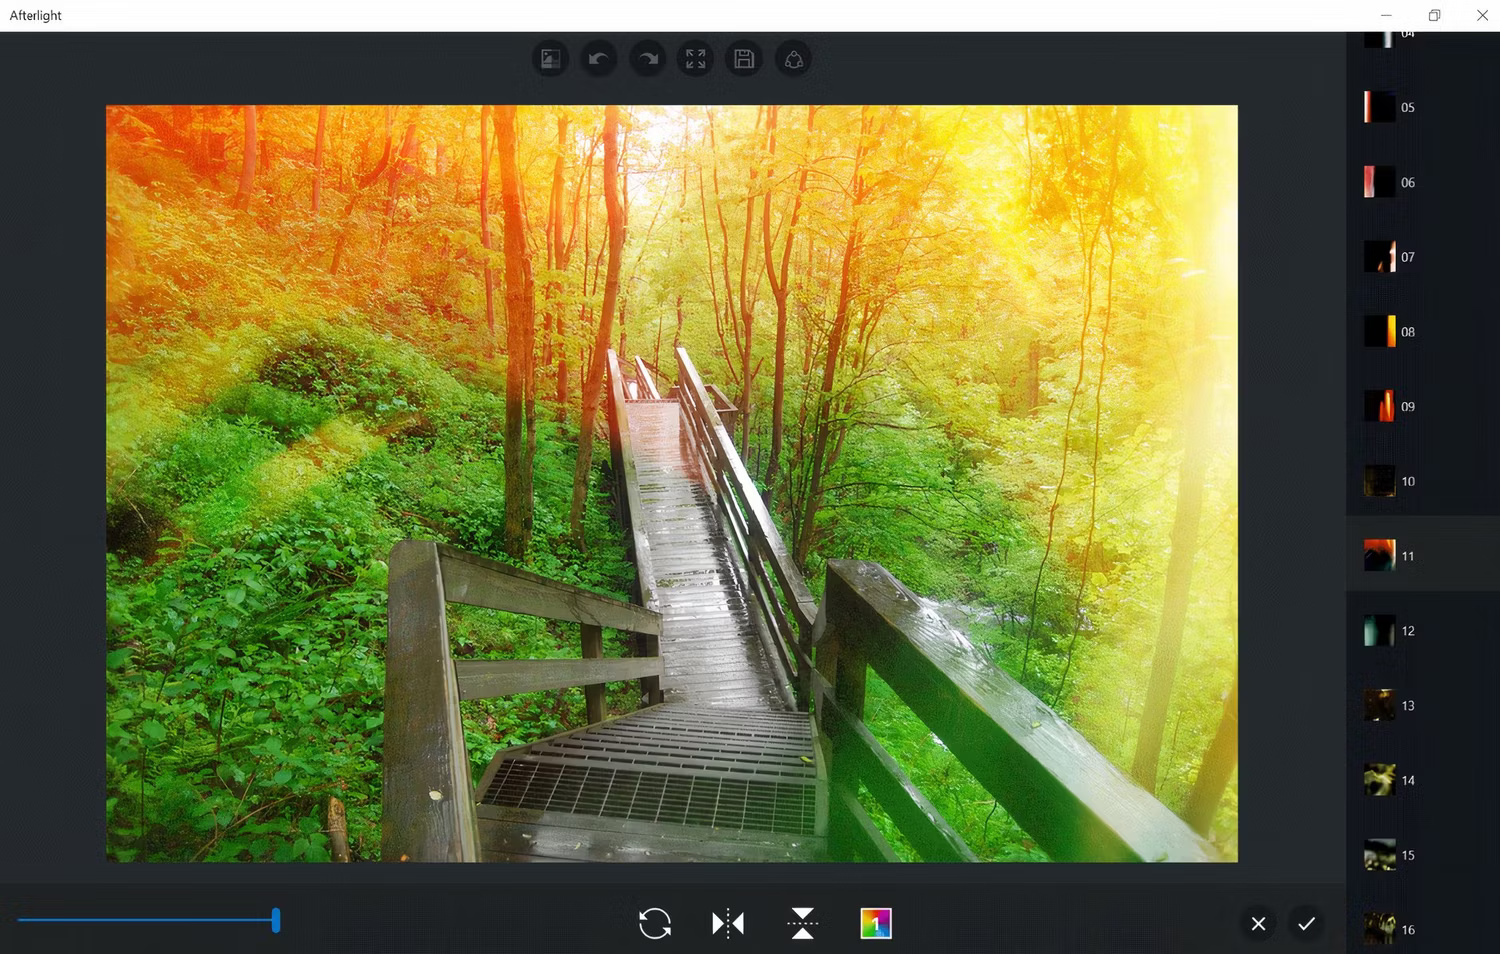Rotate the image

(x=654, y=922)
